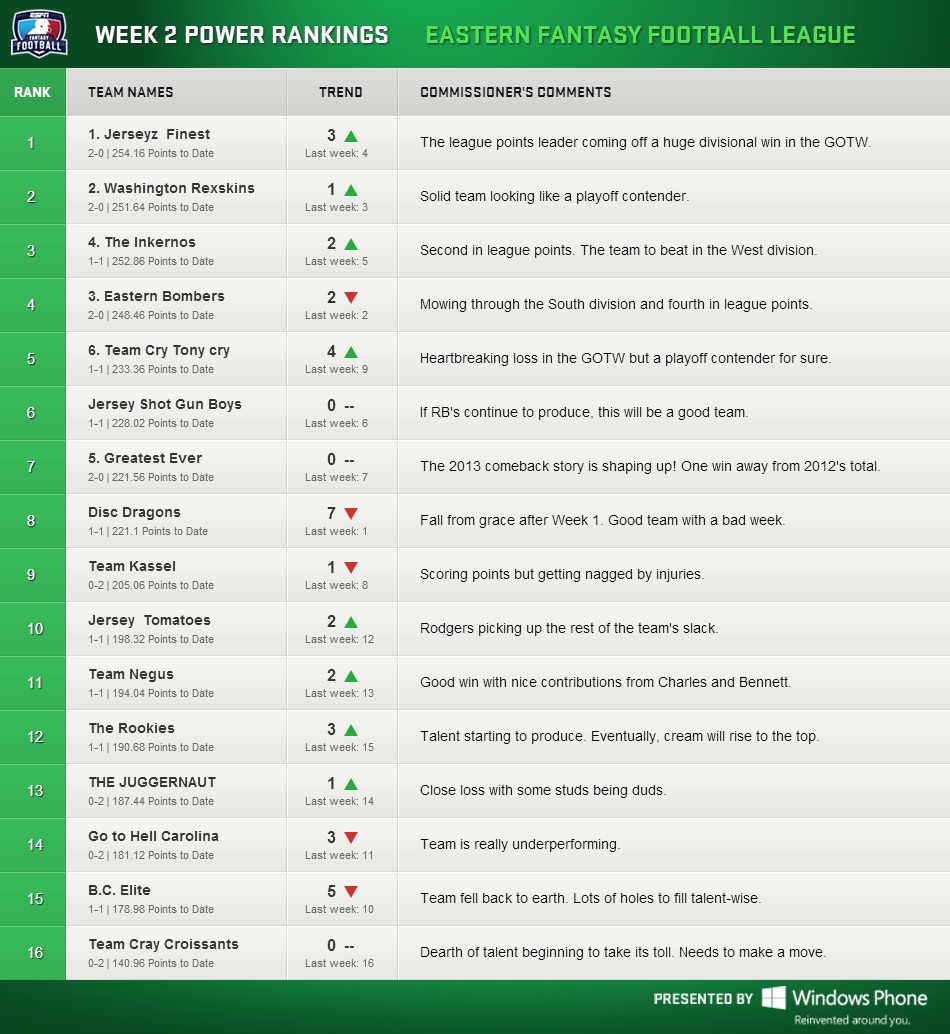
Task: Click '1-1 | 221.1 Points to Date'
Action: tap(148, 532)
